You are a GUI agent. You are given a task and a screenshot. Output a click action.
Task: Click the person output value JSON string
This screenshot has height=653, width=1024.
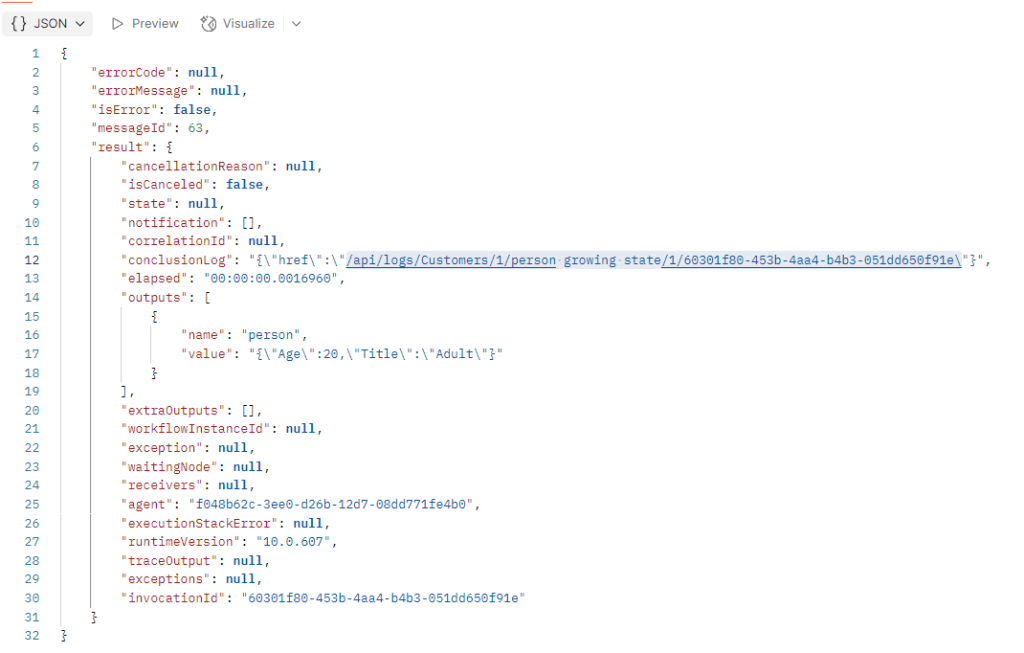tap(376, 354)
